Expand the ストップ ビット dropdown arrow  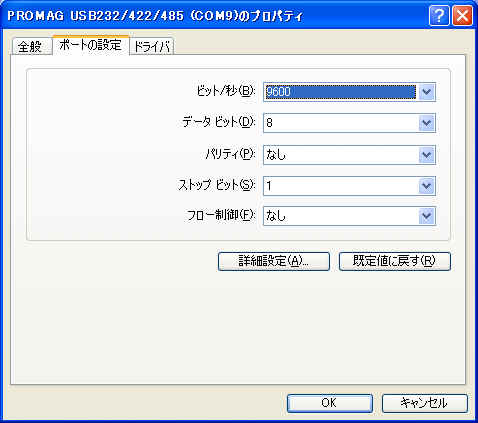pyautogui.click(x=427, y=186)
